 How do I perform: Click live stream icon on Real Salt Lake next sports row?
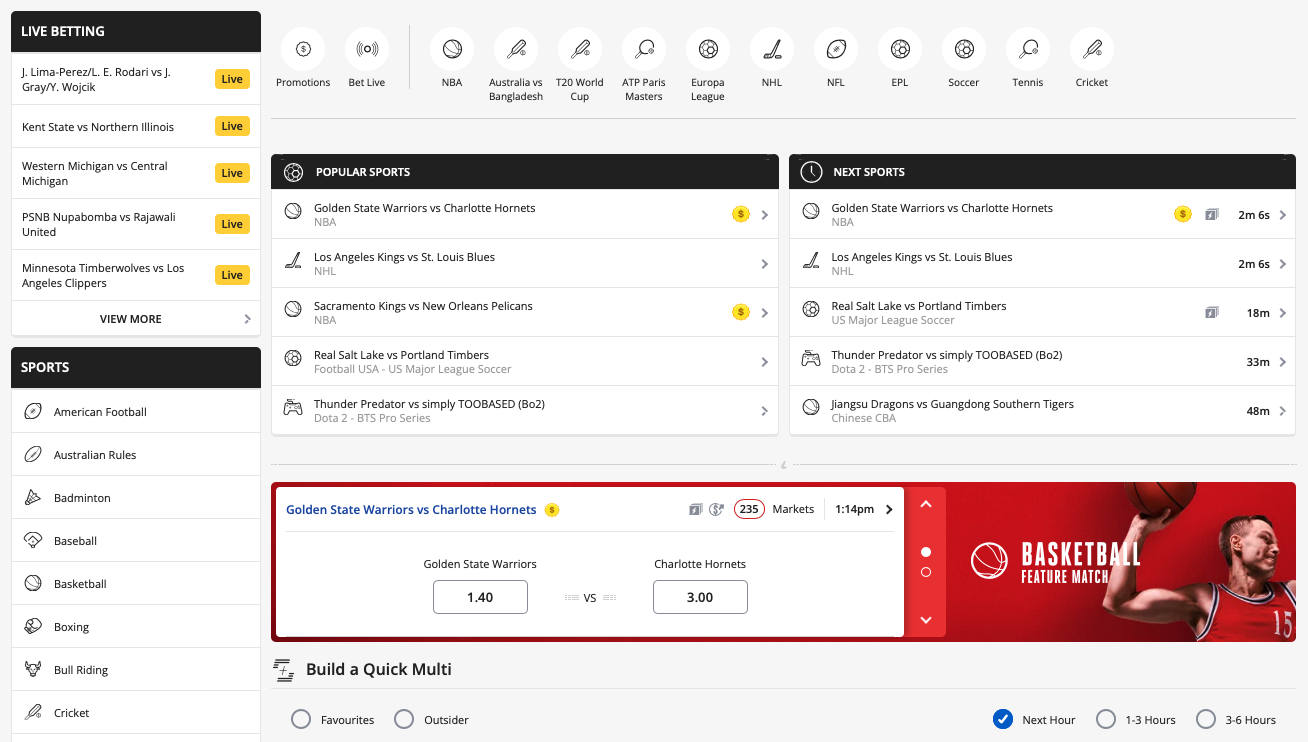1212,312
